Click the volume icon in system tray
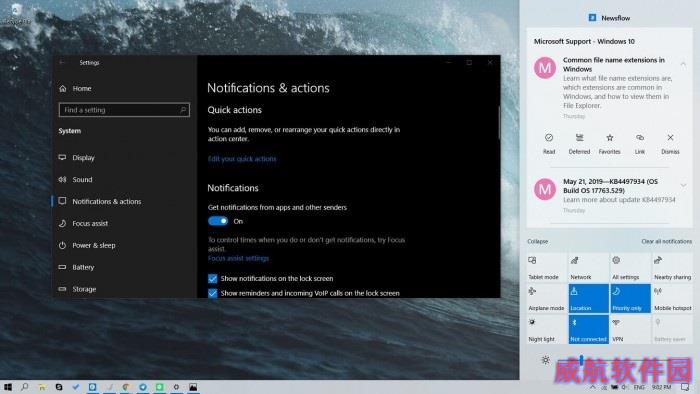The image size is (700, 394). [x=625, y=387]
